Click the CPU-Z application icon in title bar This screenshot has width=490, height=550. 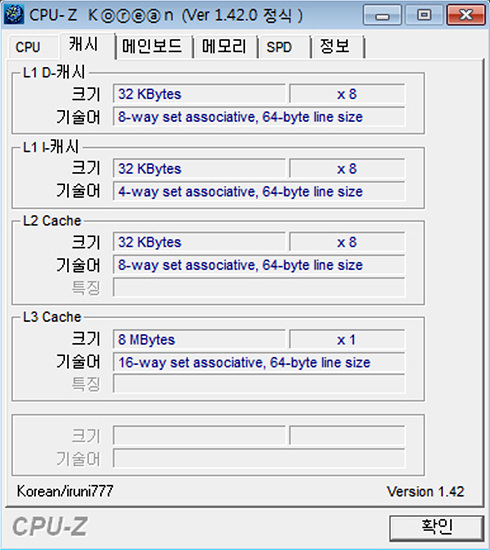(x=14, y=14)
